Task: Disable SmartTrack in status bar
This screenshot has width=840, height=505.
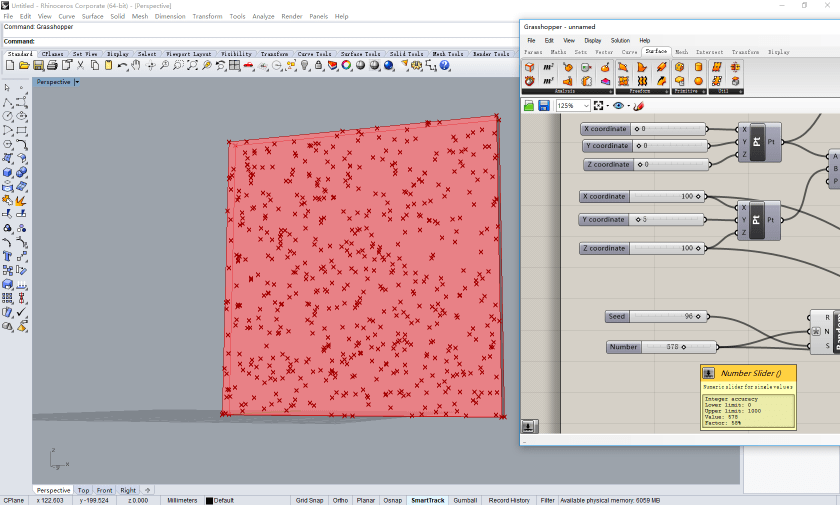Action: (x=427, y=500)
